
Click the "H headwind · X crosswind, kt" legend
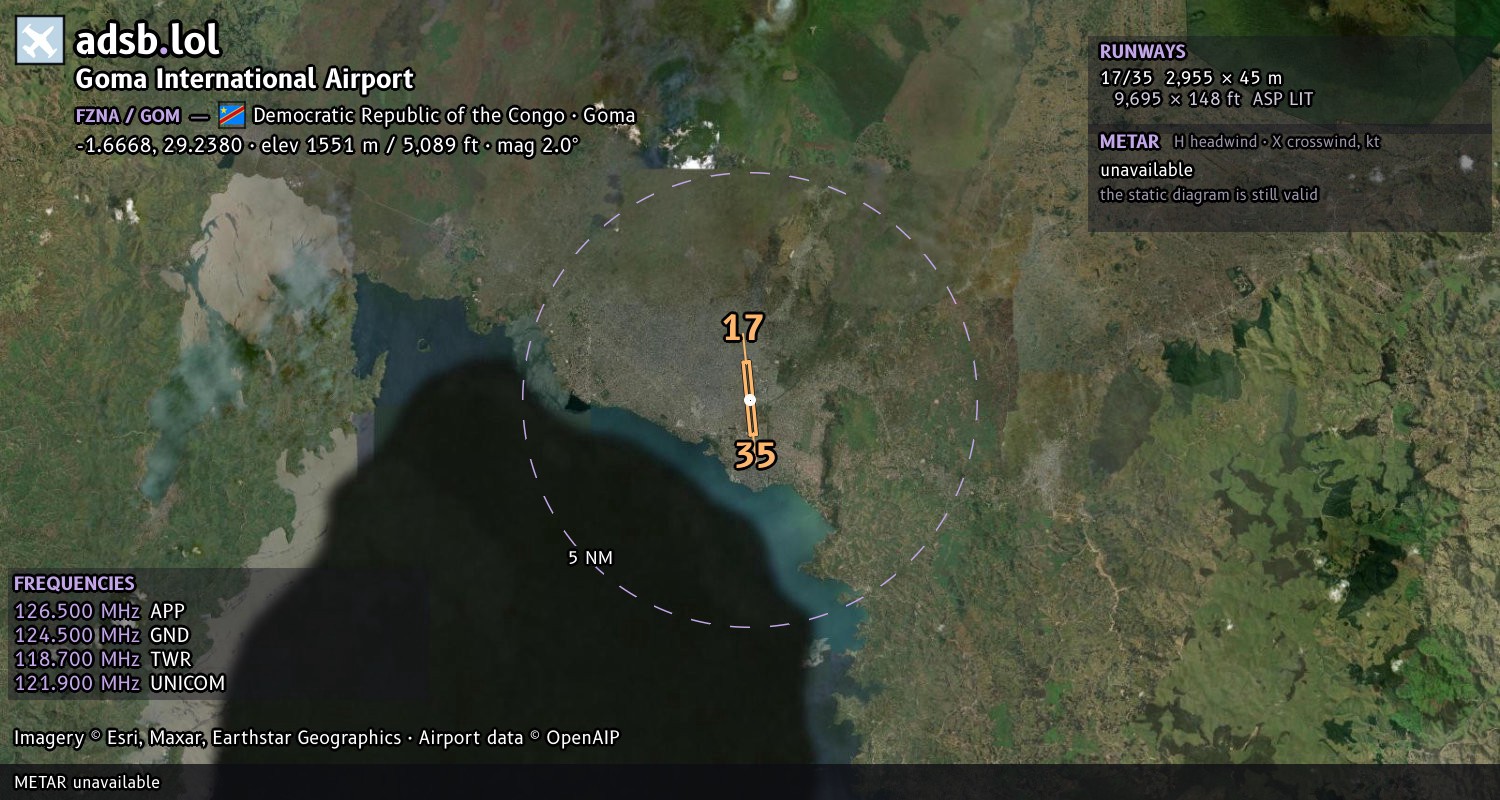click(1276, 142)
